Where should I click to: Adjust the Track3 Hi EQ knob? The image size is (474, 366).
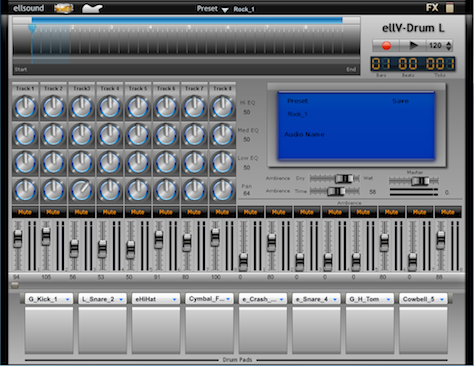[81, 107]
